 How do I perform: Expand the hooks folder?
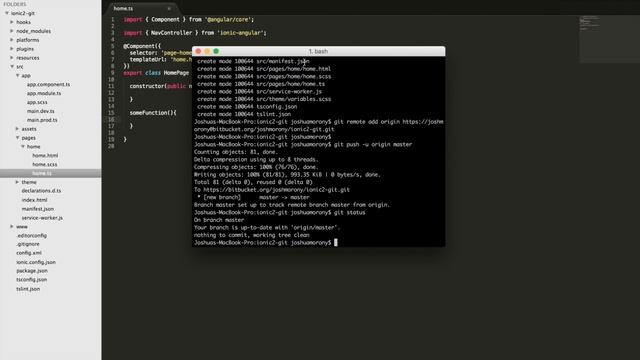click(x=12, y=22)
